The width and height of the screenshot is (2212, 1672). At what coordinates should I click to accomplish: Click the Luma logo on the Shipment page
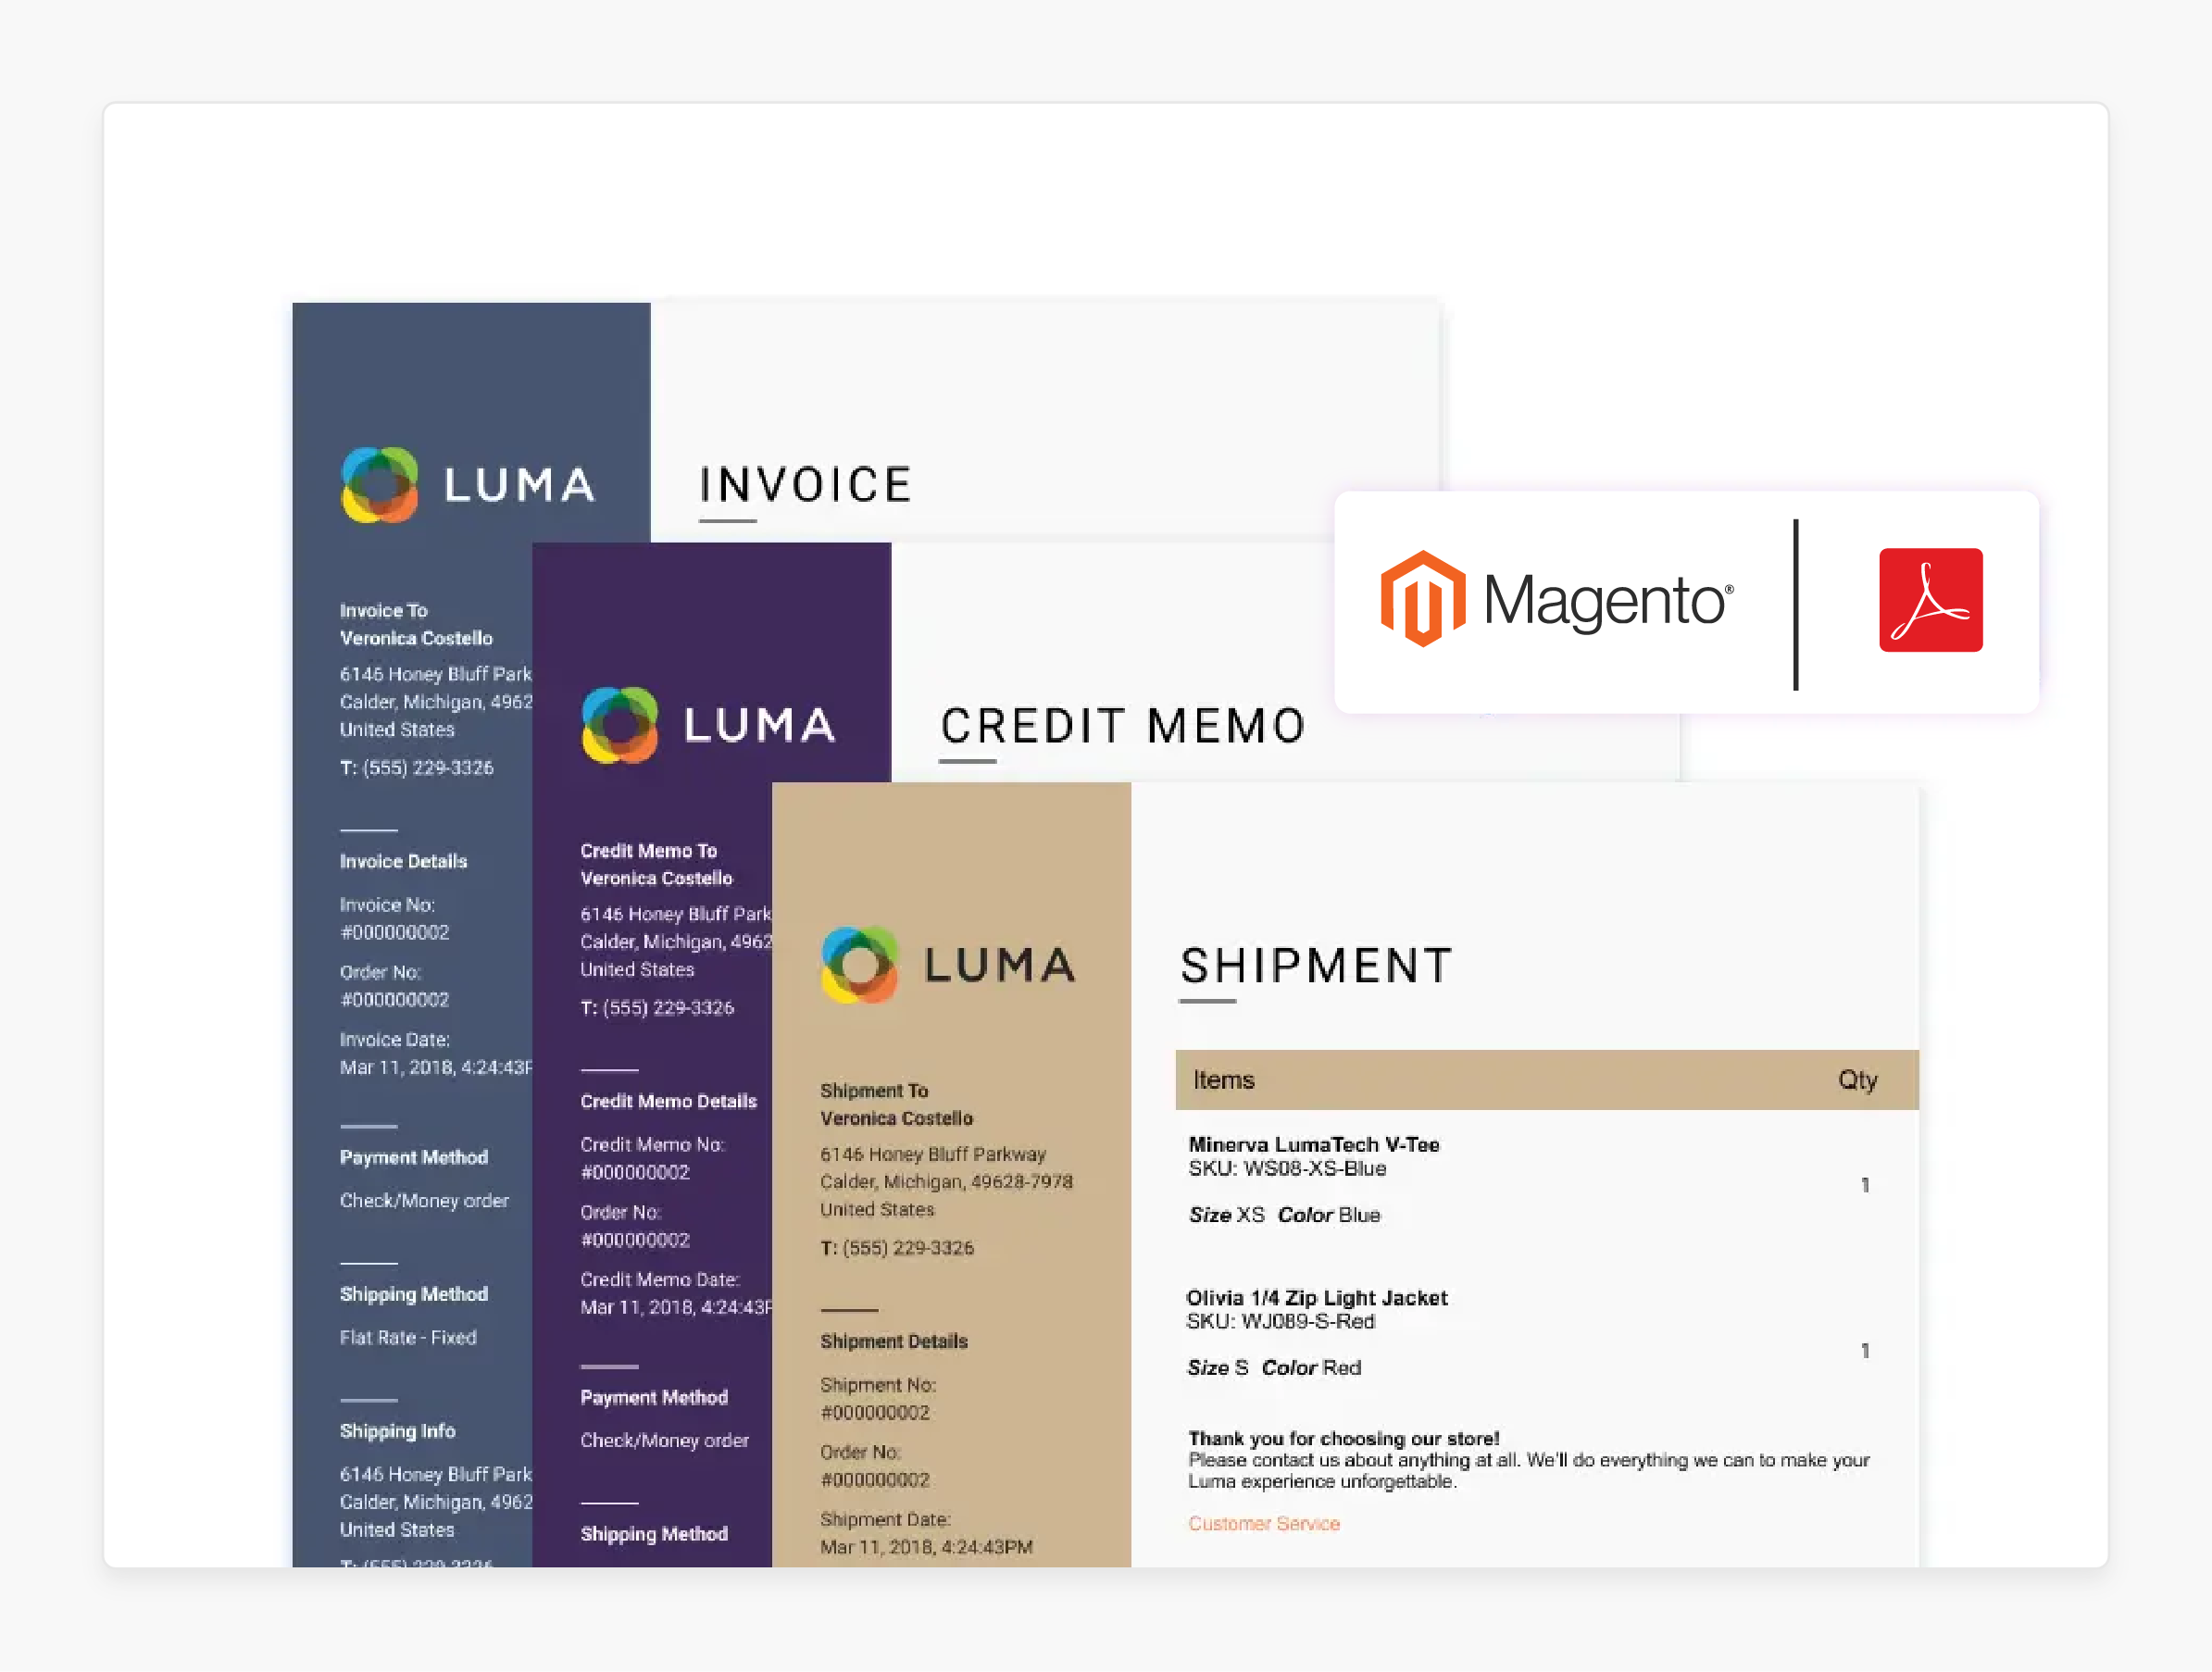[x=948, y=965]
